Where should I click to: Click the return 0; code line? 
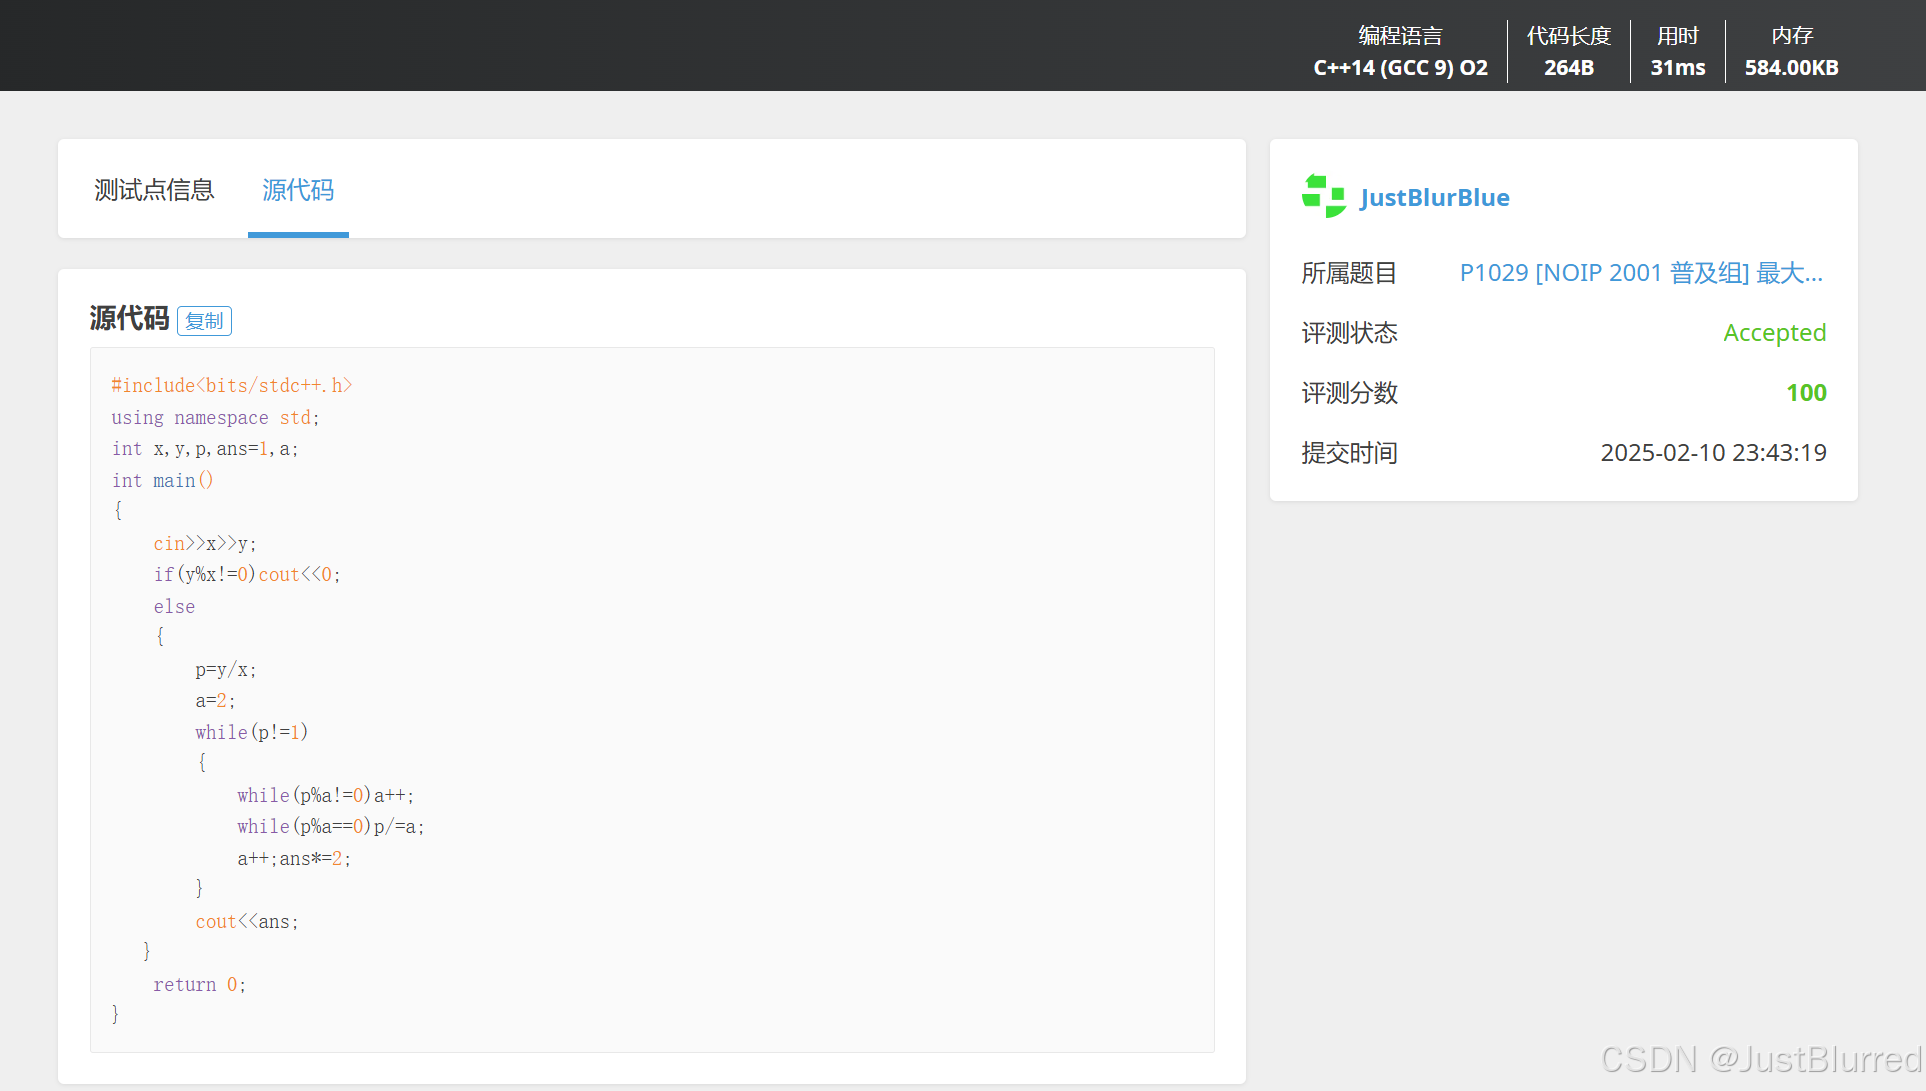click(199, 985)
